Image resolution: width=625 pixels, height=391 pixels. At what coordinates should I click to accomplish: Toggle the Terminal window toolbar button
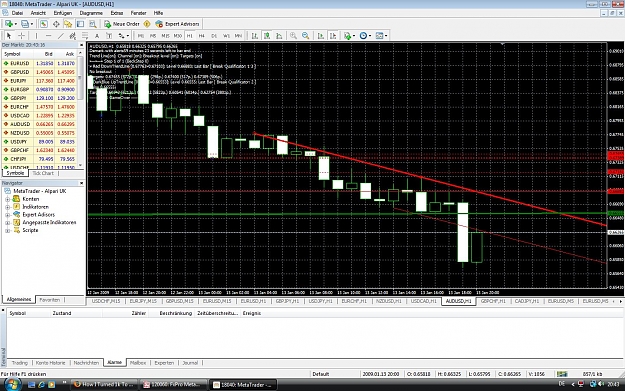[x=81, y=24]
